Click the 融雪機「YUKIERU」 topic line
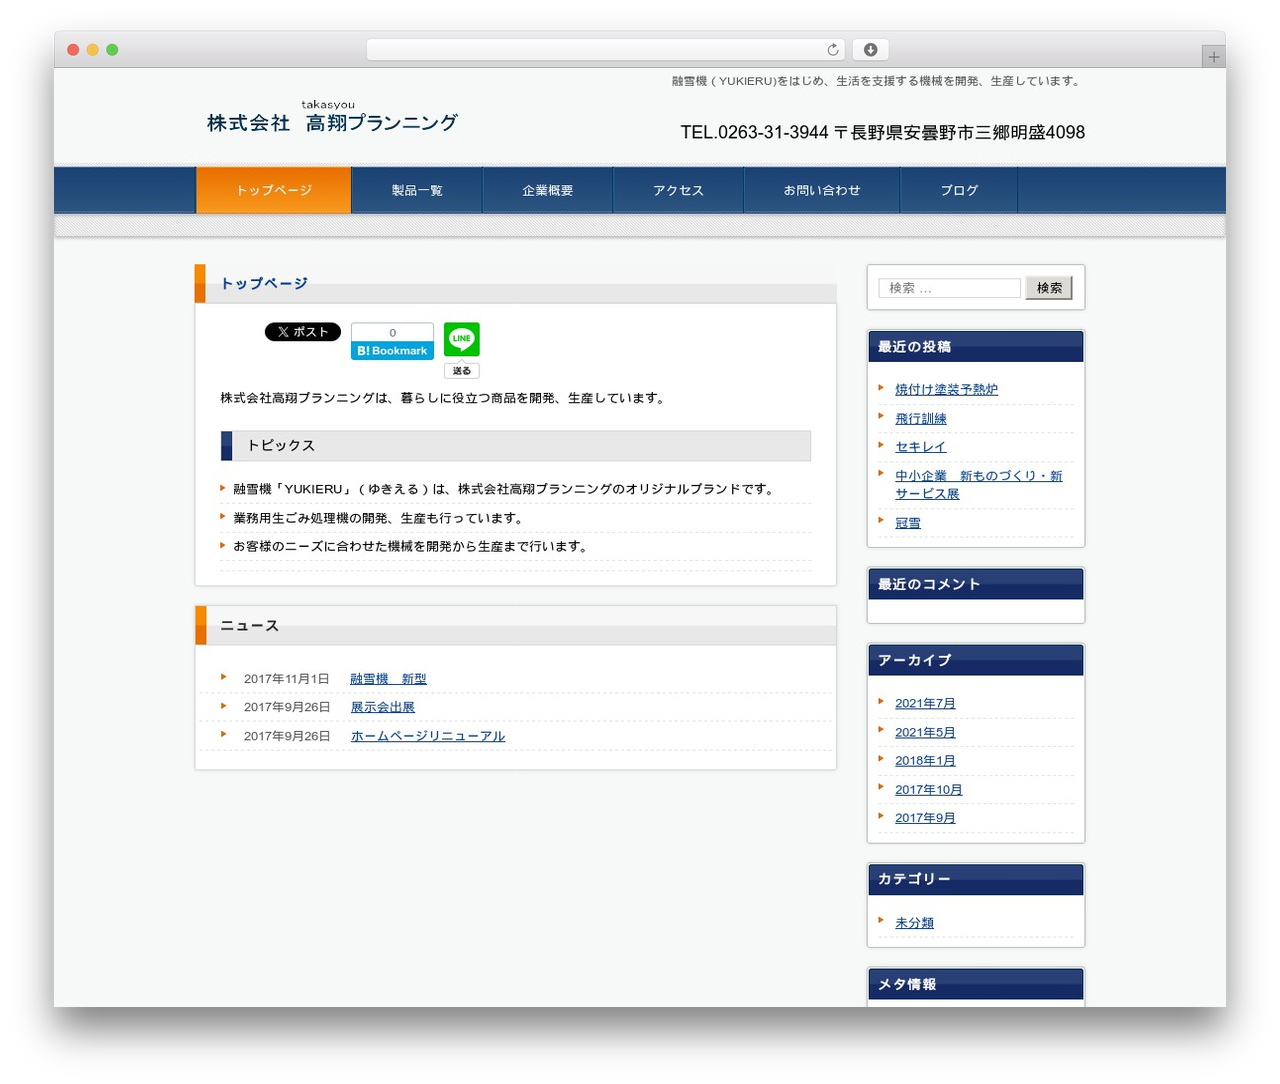The image size is (1280, 1084). coord(505,489)
